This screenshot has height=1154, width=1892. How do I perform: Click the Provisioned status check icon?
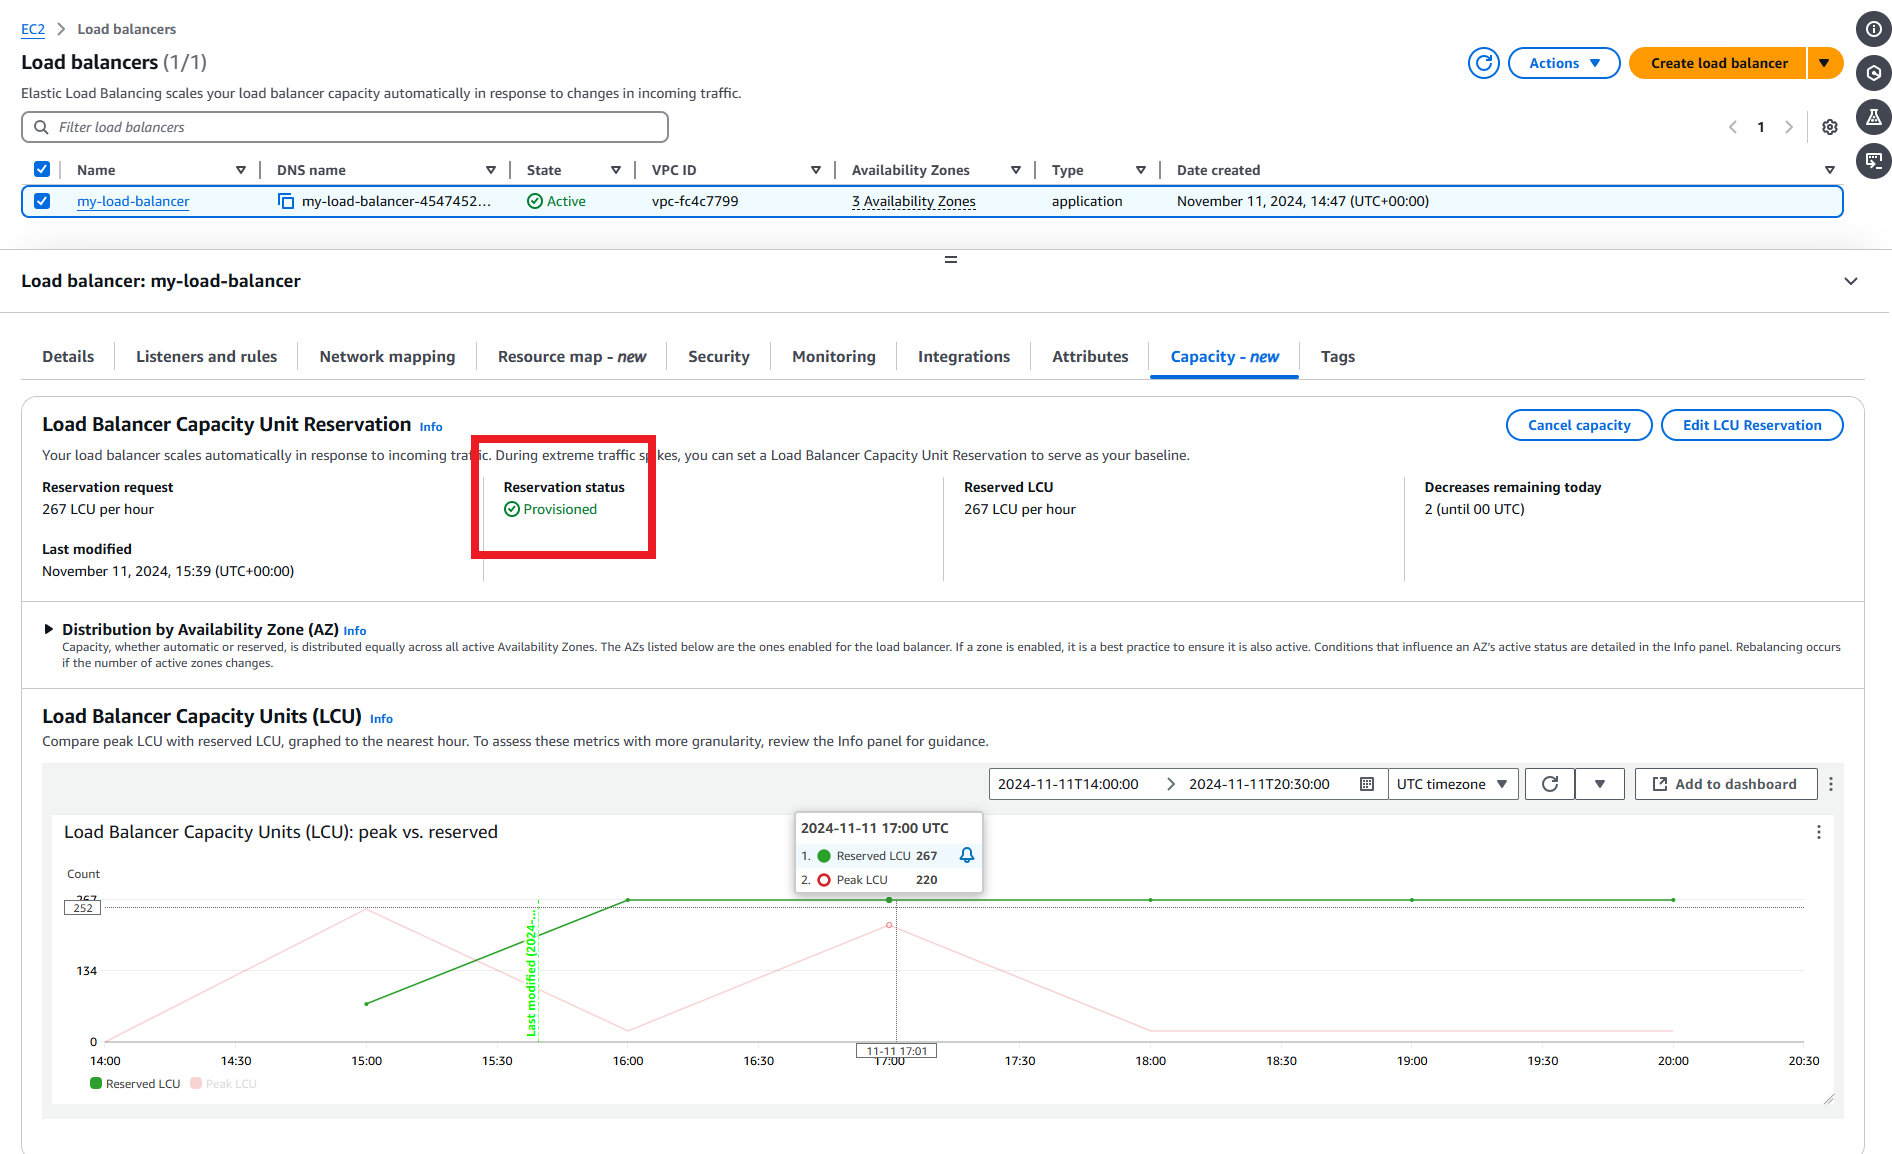512,509
